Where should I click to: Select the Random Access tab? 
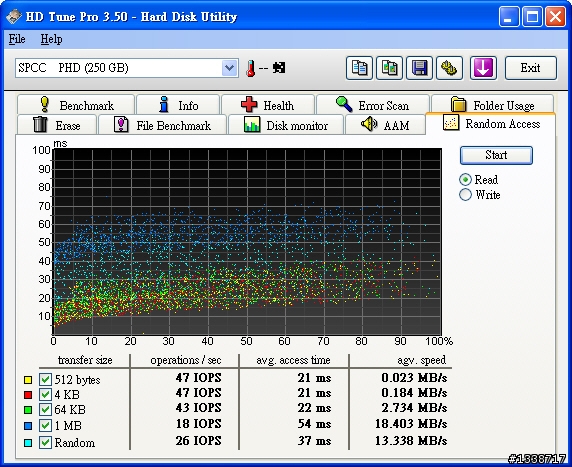(x=491, y=124)
